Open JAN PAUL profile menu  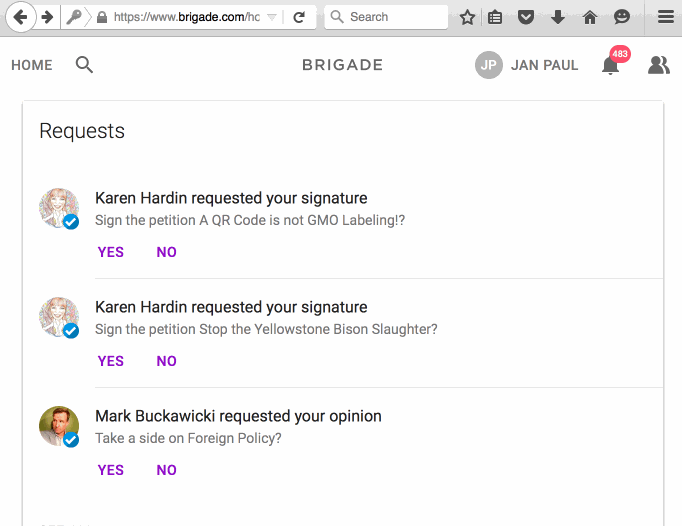[x=544, y=65]
